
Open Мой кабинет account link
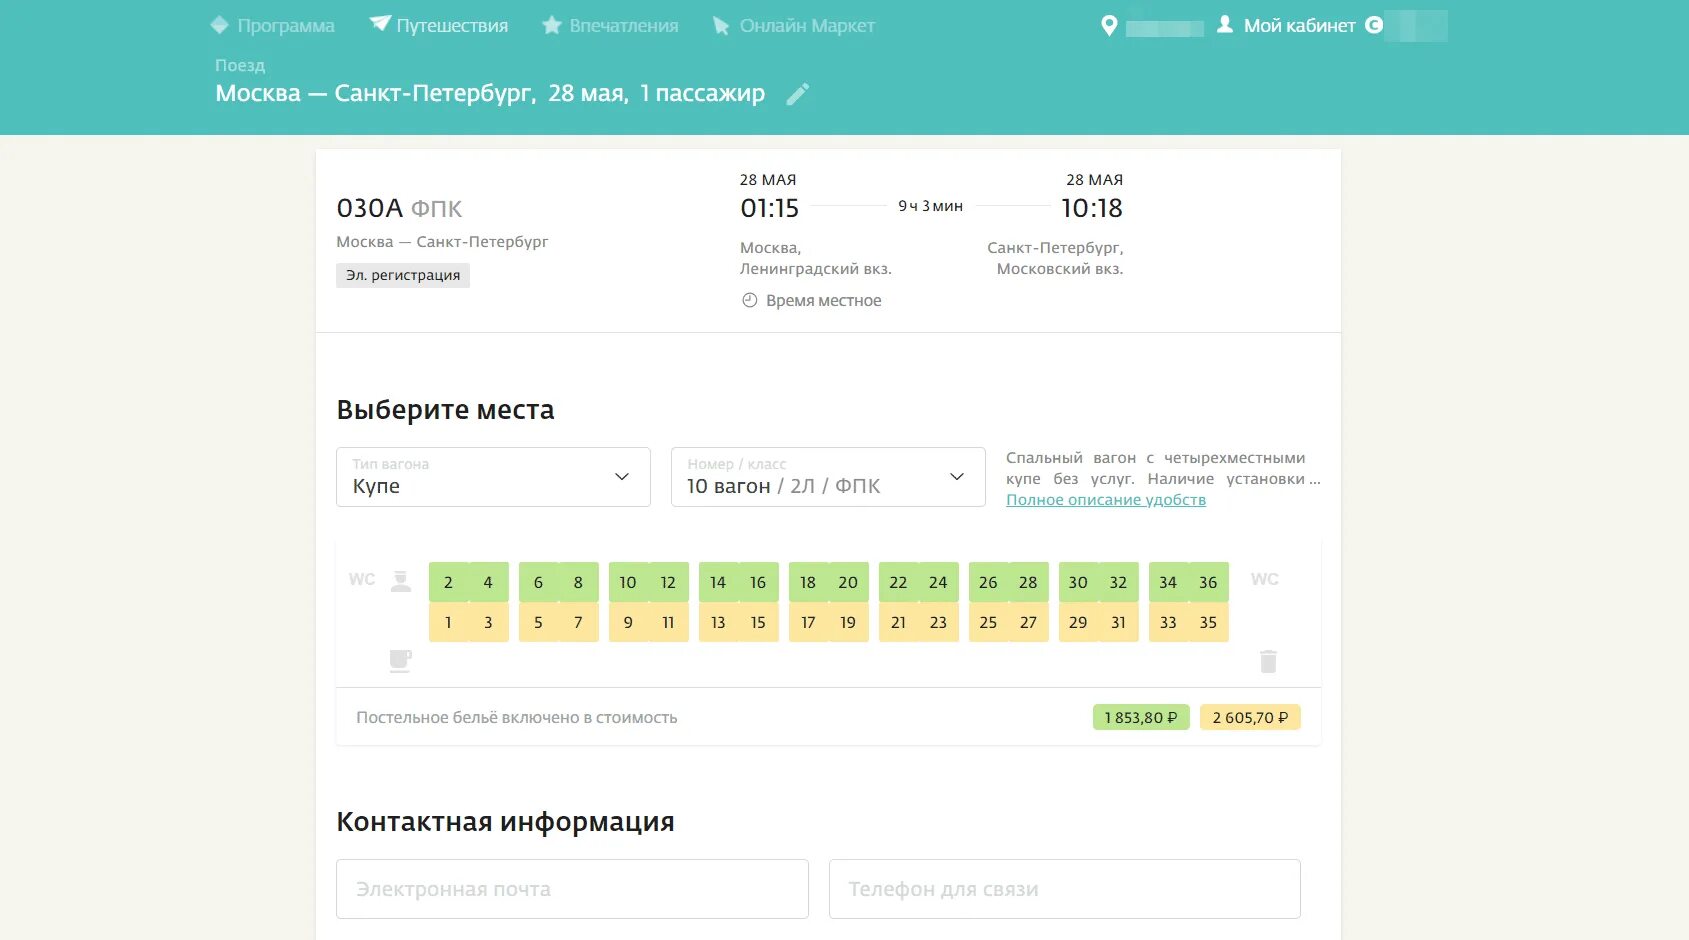pyautogui.click(x=1300, y=26)
